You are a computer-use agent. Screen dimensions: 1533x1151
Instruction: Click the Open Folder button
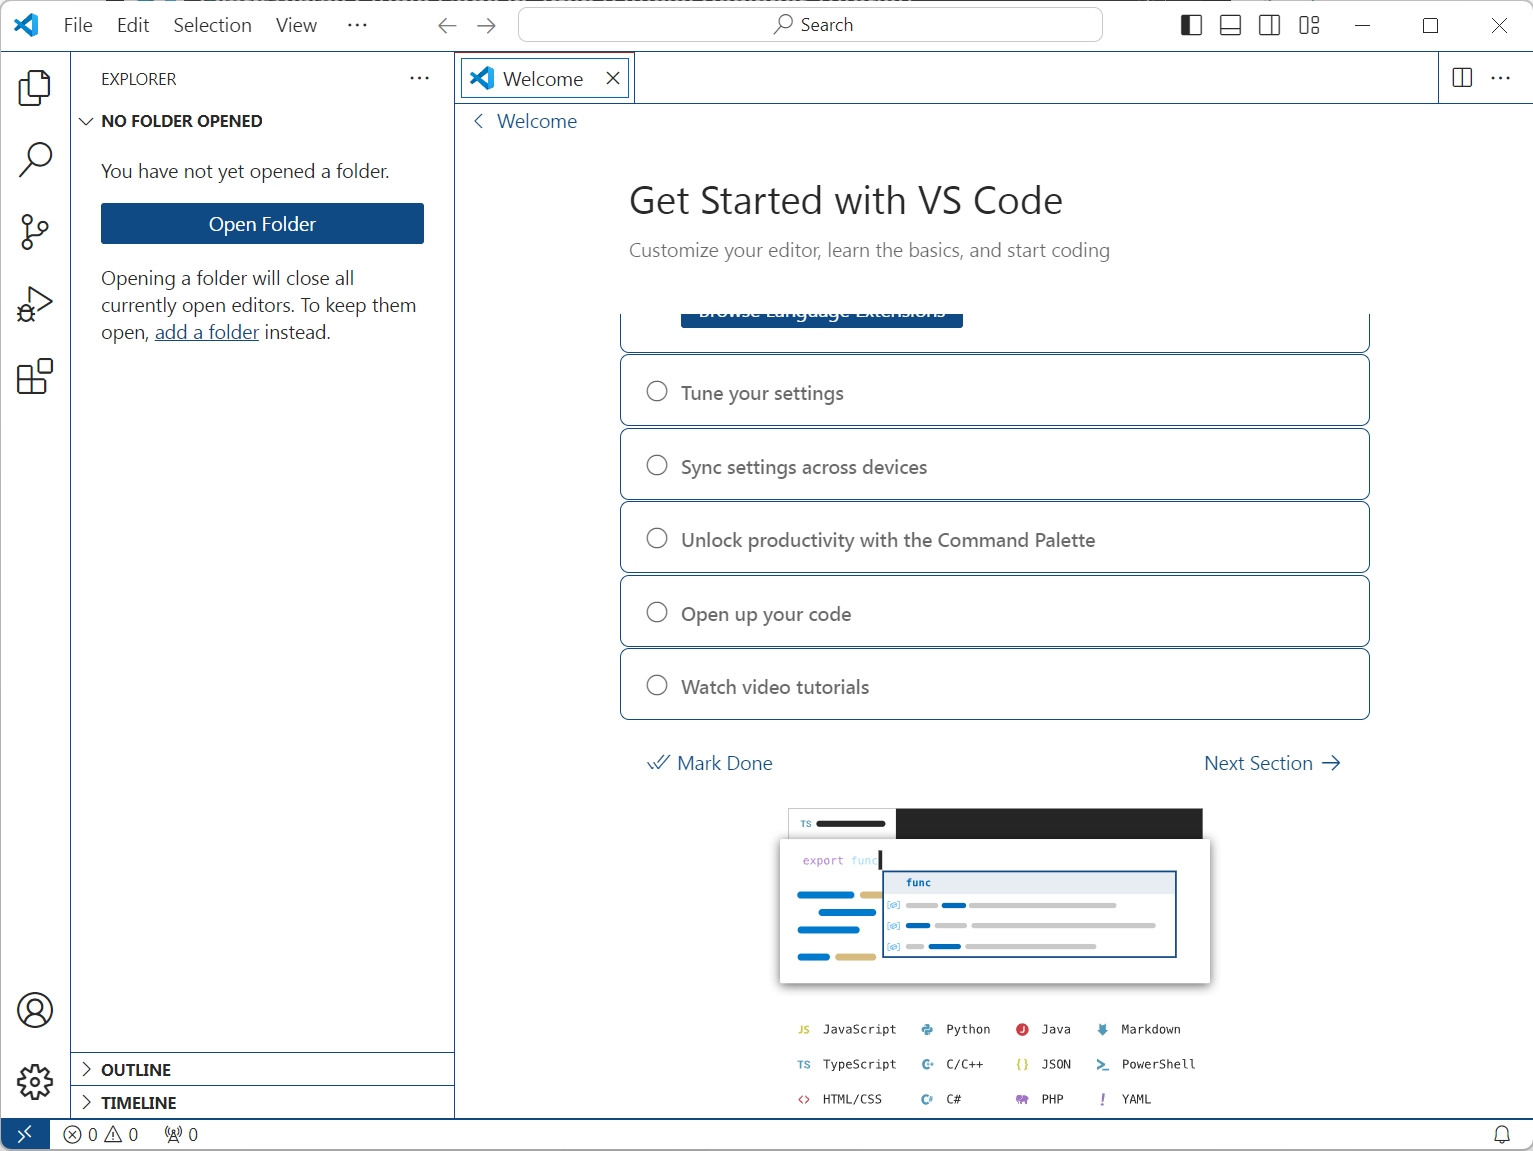coord(261,224)
